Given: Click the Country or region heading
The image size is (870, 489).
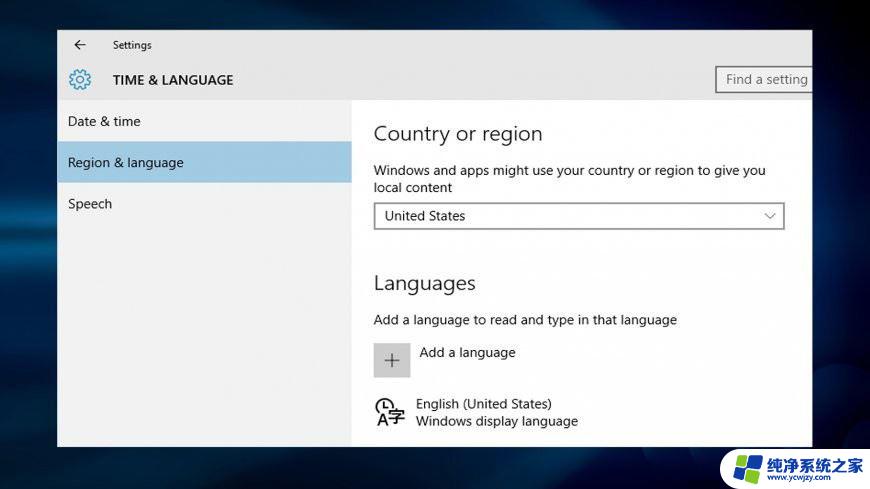Looking at the screenshot, I should pyautogui.click(x=458, y=134).
